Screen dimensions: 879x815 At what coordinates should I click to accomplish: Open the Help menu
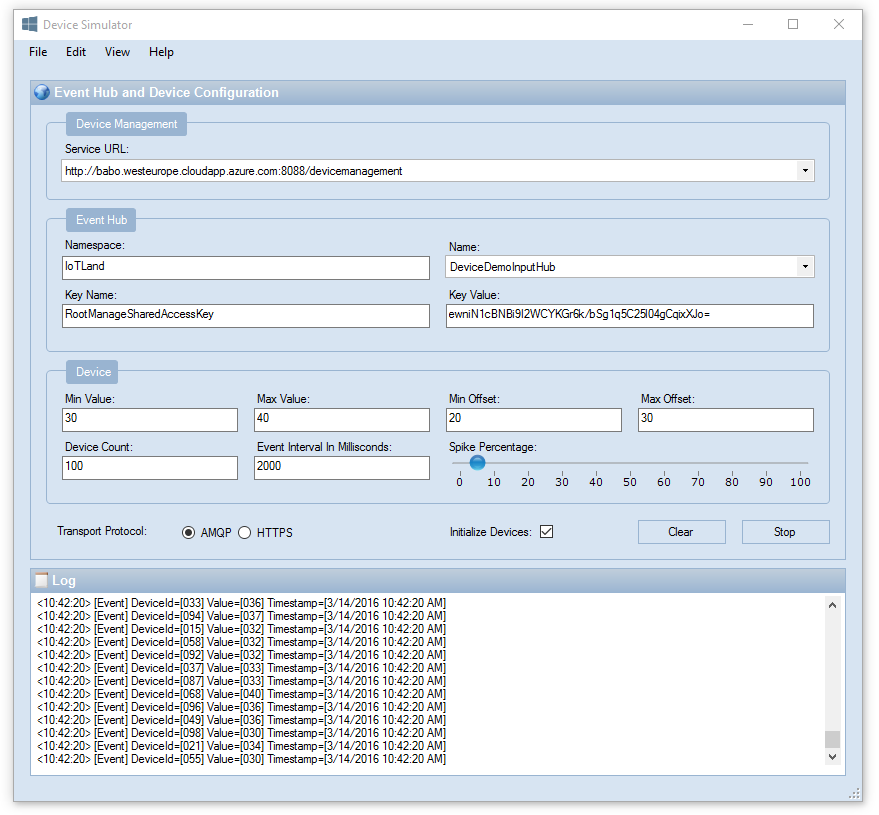click(x=161, y=52)
